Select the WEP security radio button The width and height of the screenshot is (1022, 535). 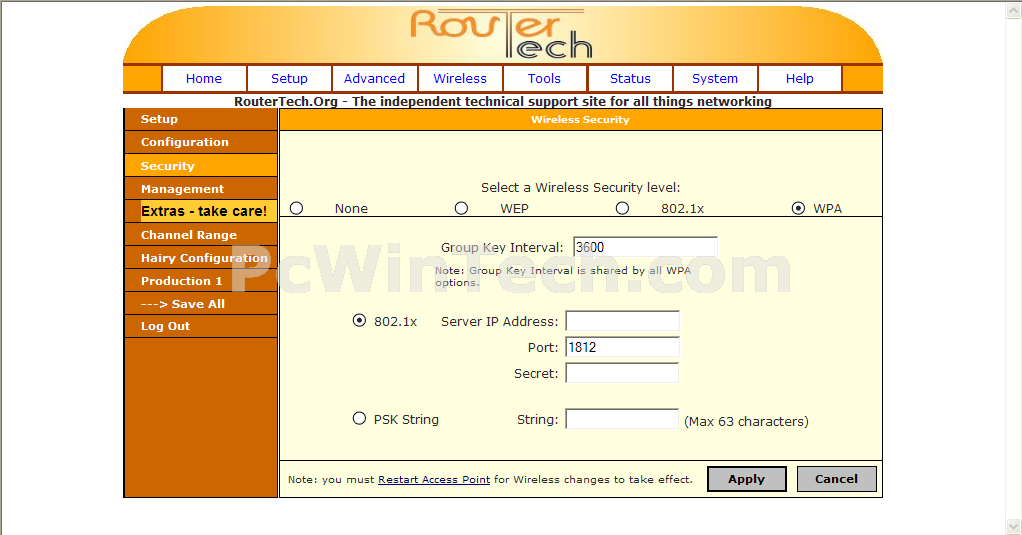[461, 208]
